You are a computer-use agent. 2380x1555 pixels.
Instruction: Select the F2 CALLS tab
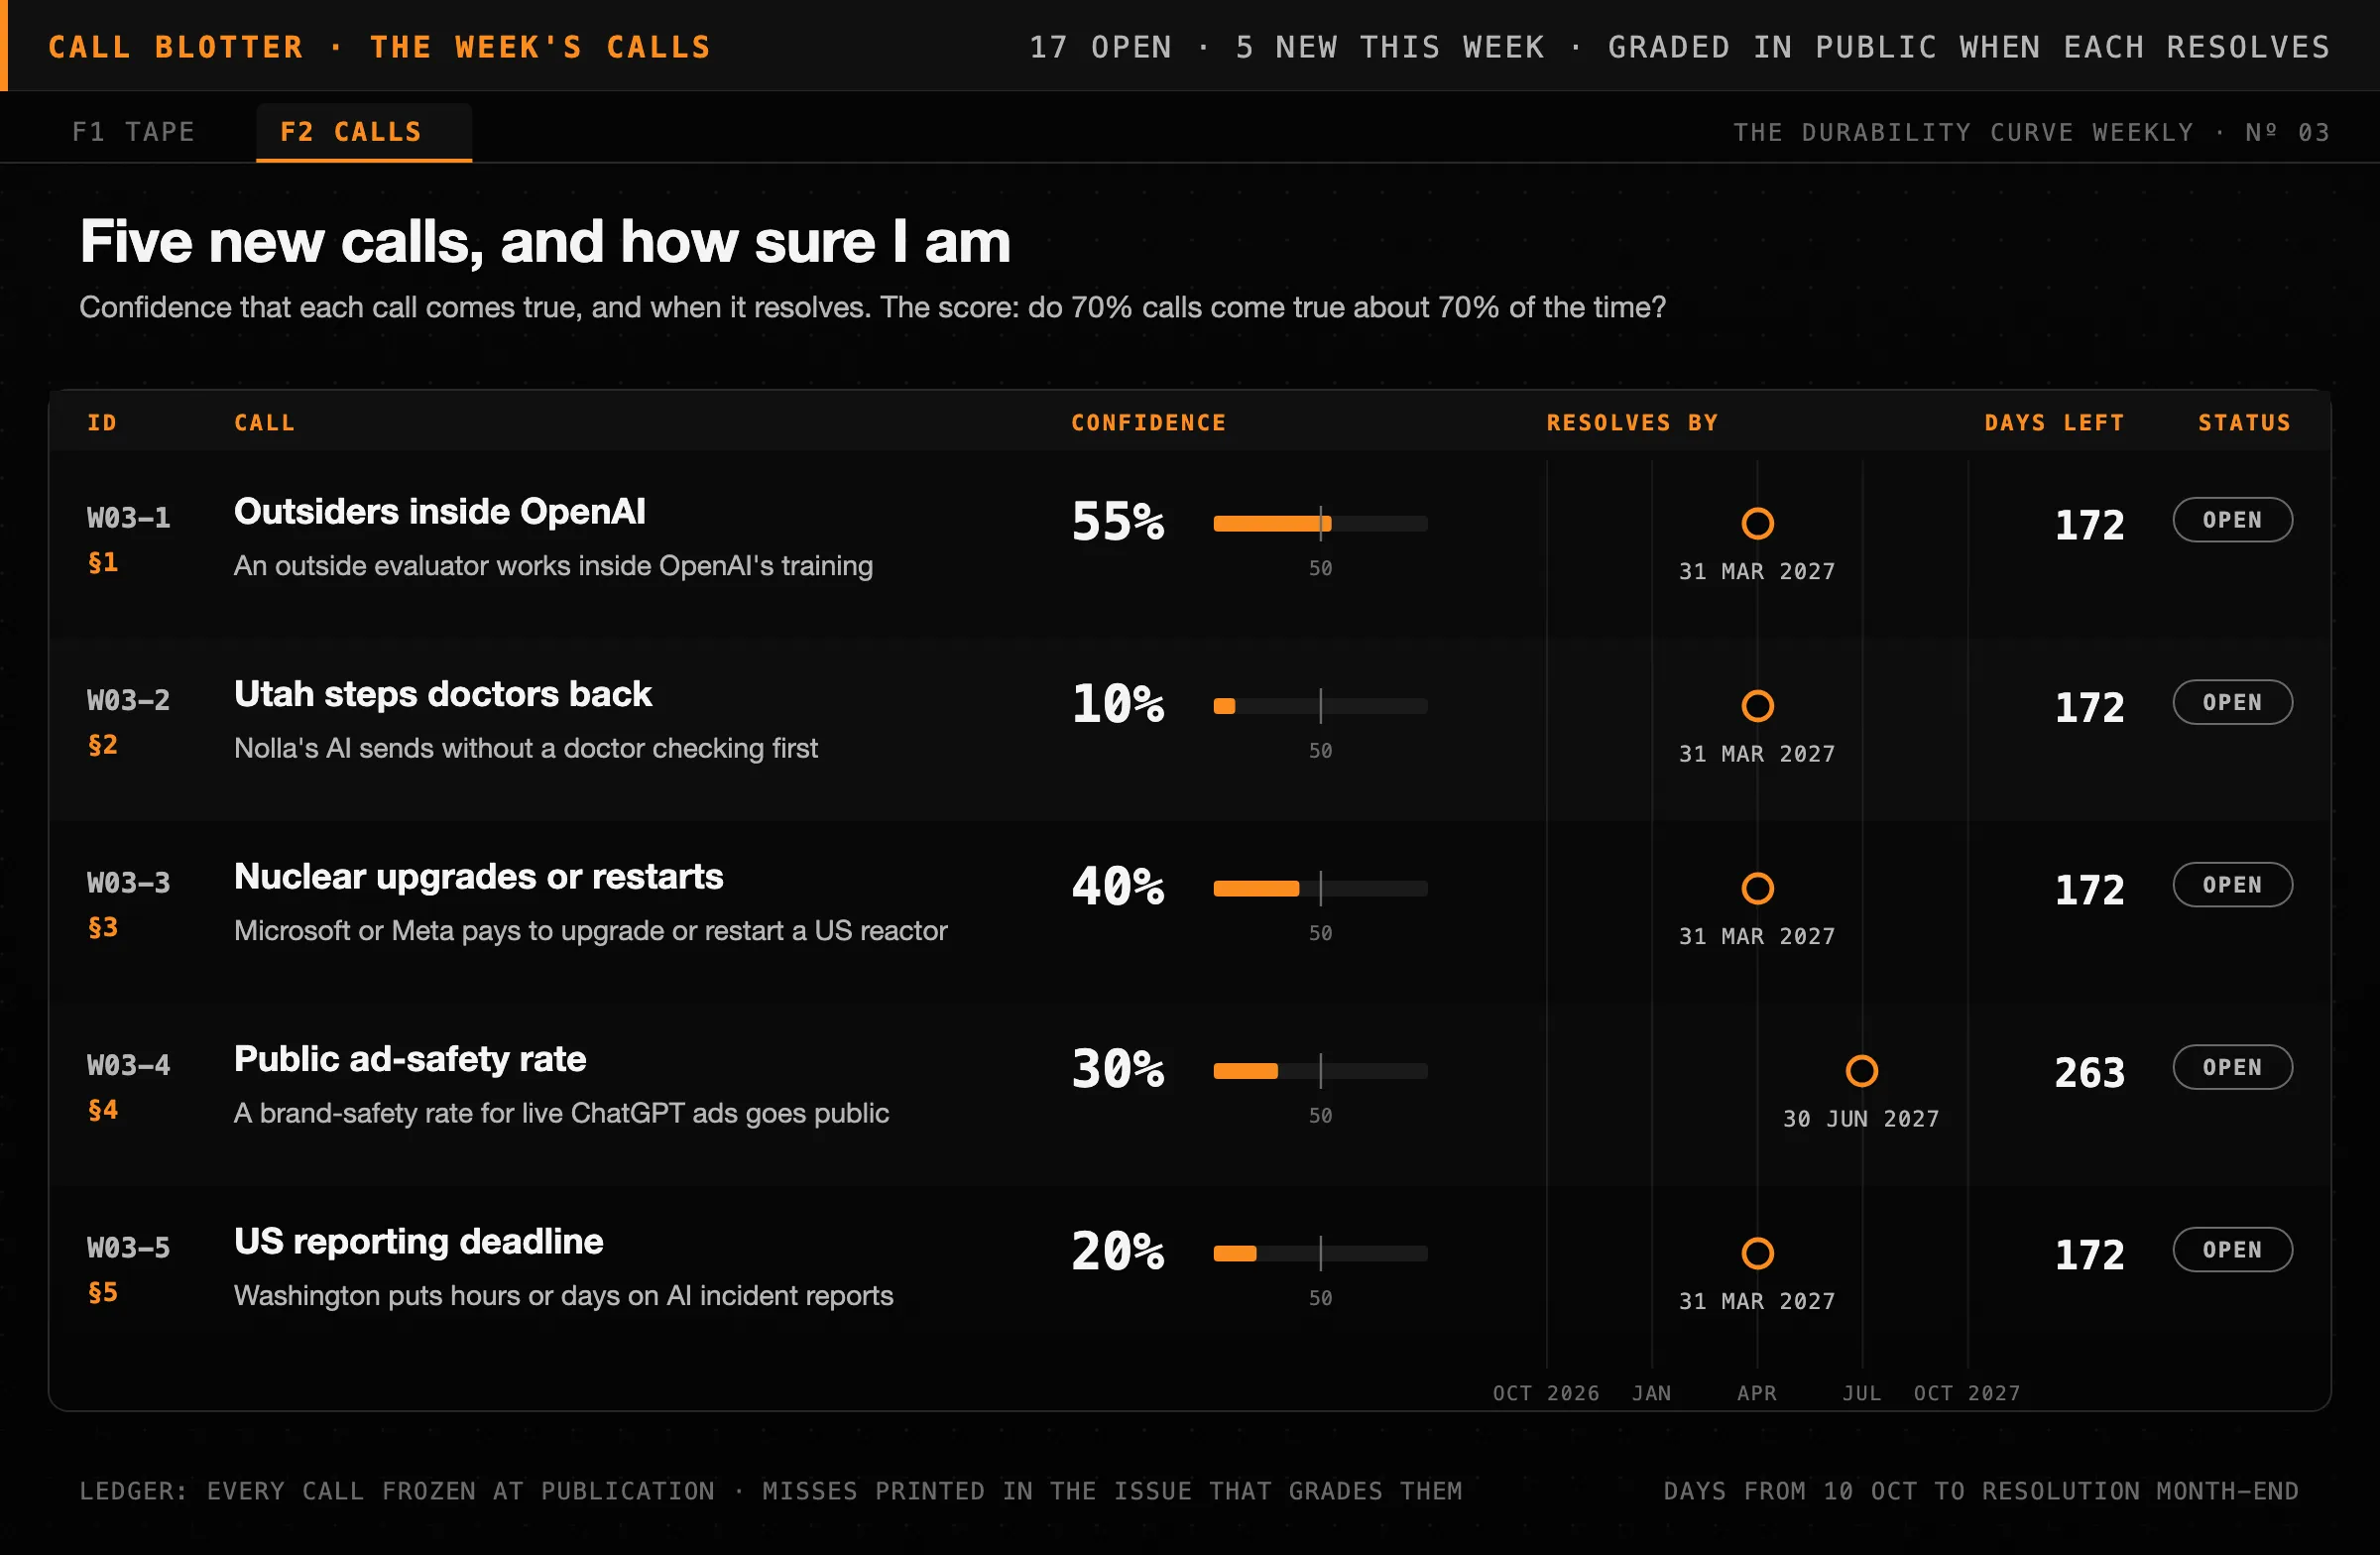click(363, 132)
